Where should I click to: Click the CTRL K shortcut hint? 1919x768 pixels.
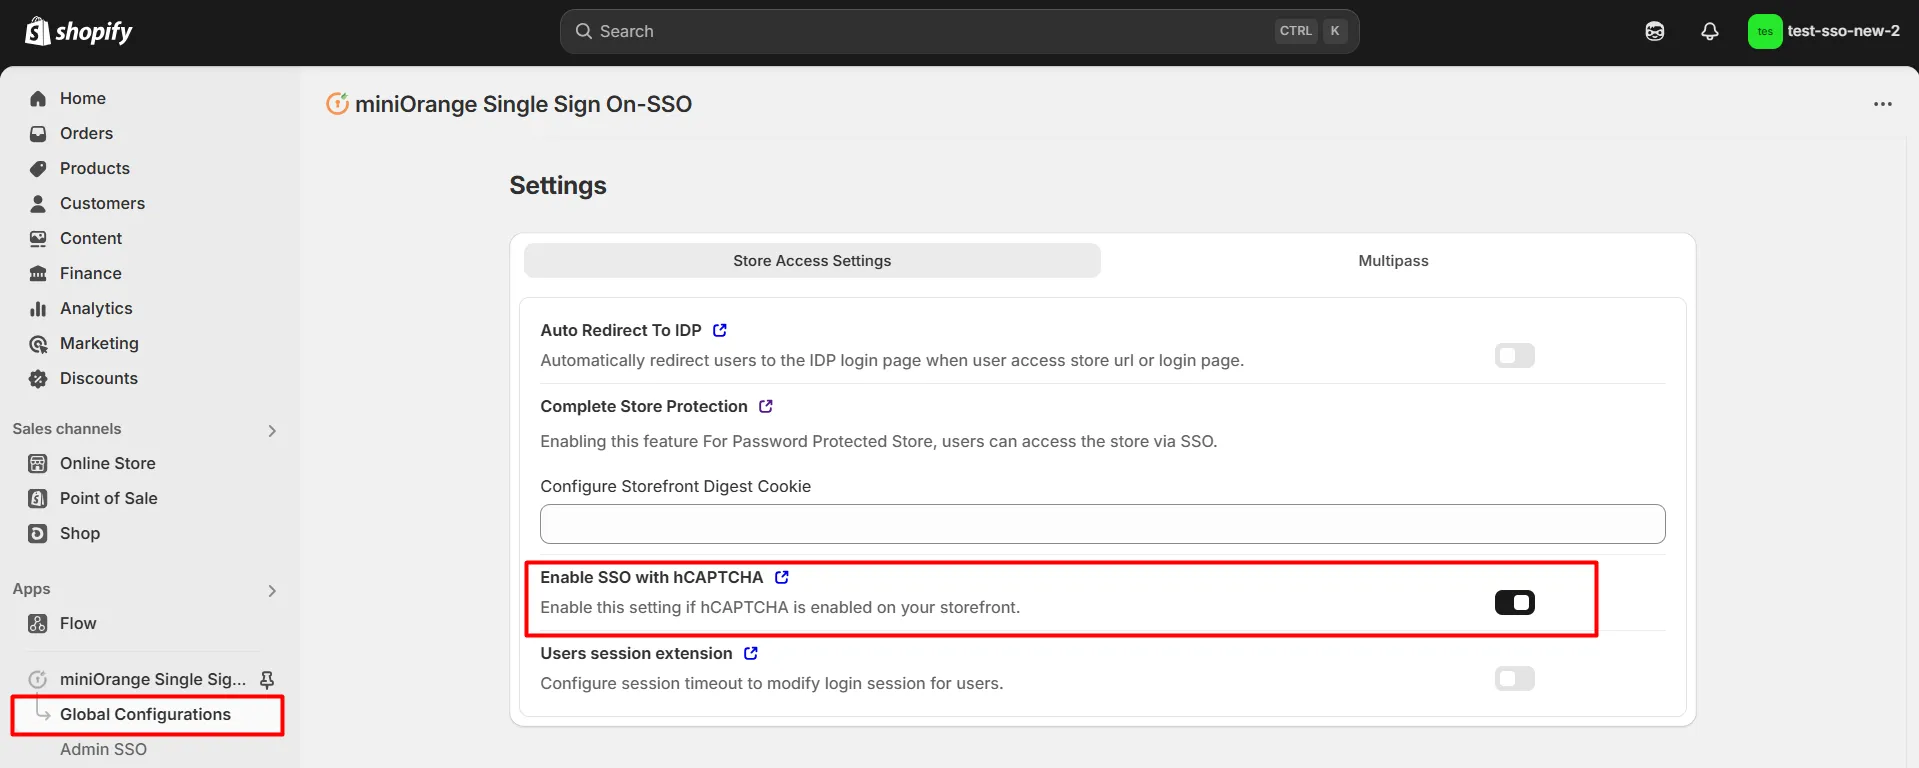click(x=1313, y=31)
